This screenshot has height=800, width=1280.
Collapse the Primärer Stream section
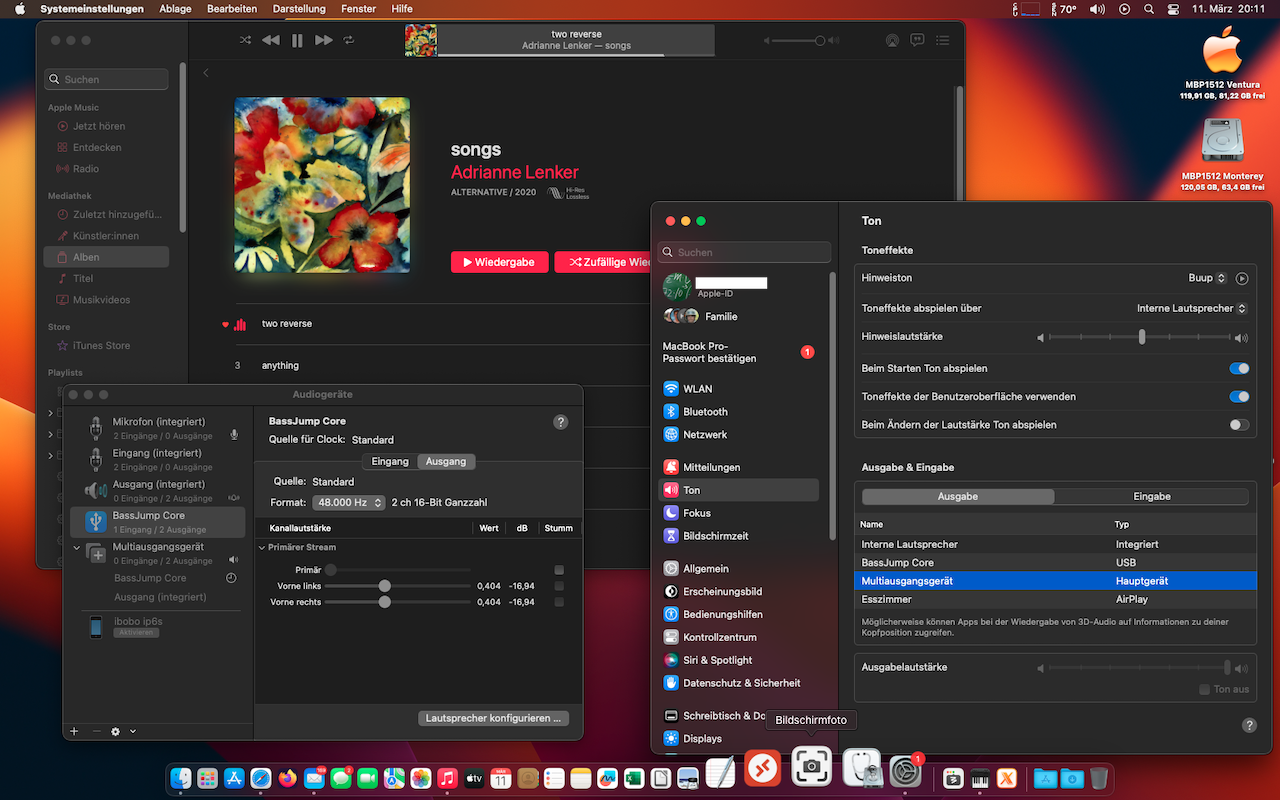262,547
